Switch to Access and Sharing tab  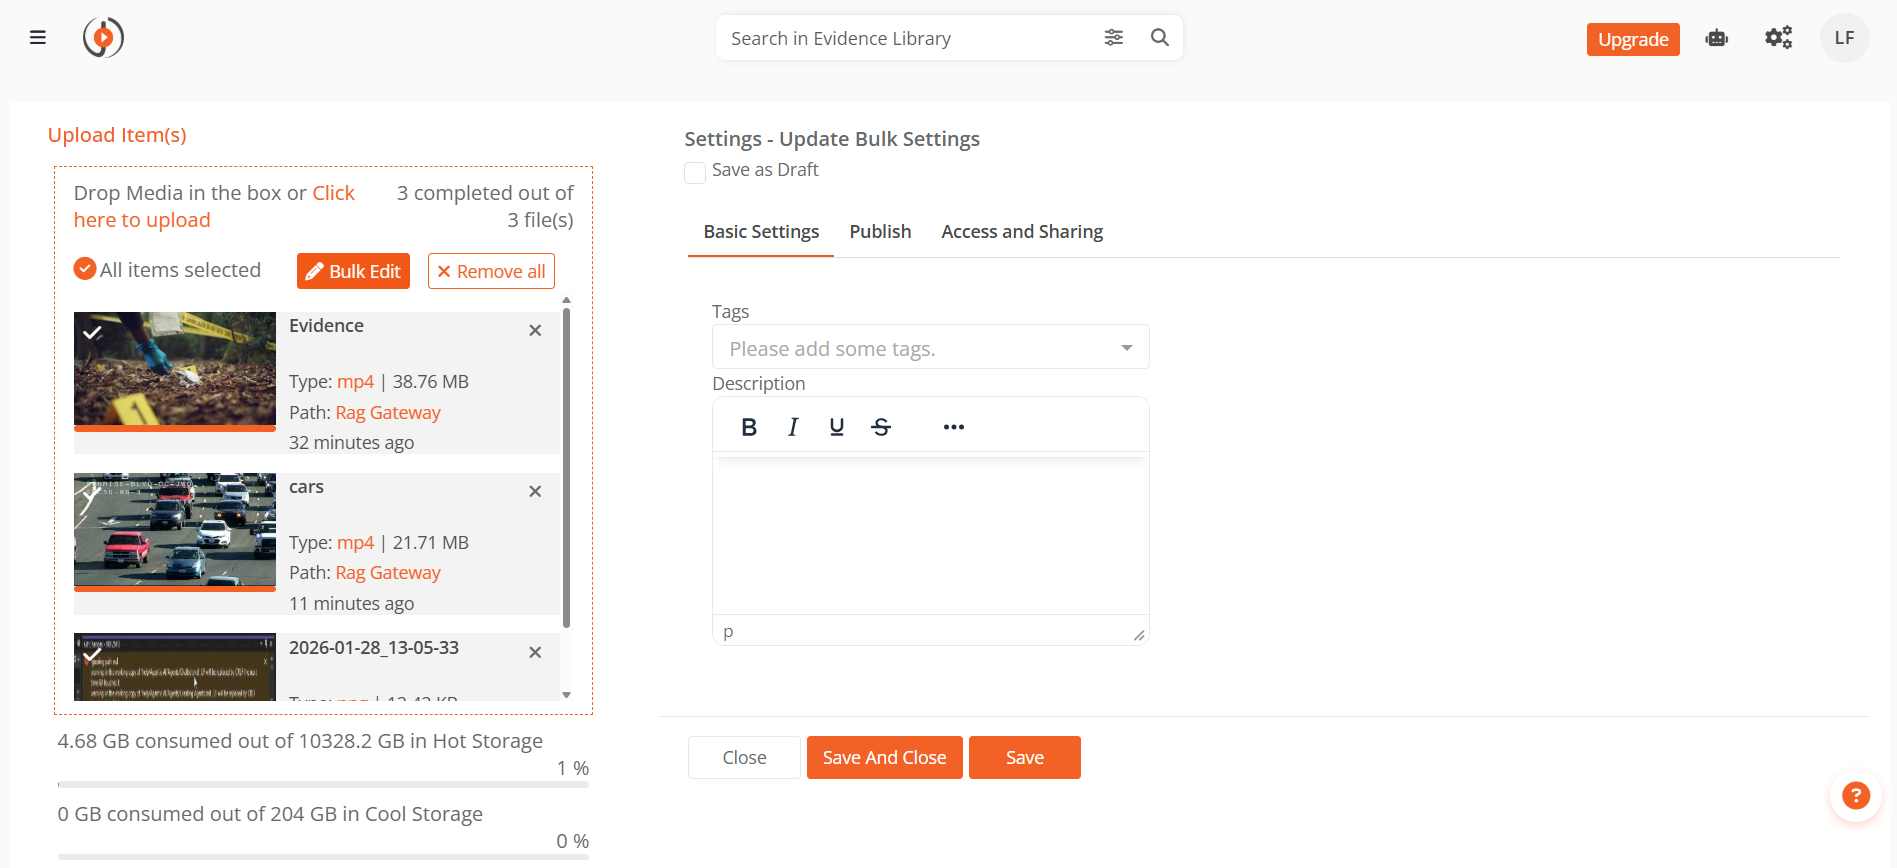click(x=1021, y=232)
